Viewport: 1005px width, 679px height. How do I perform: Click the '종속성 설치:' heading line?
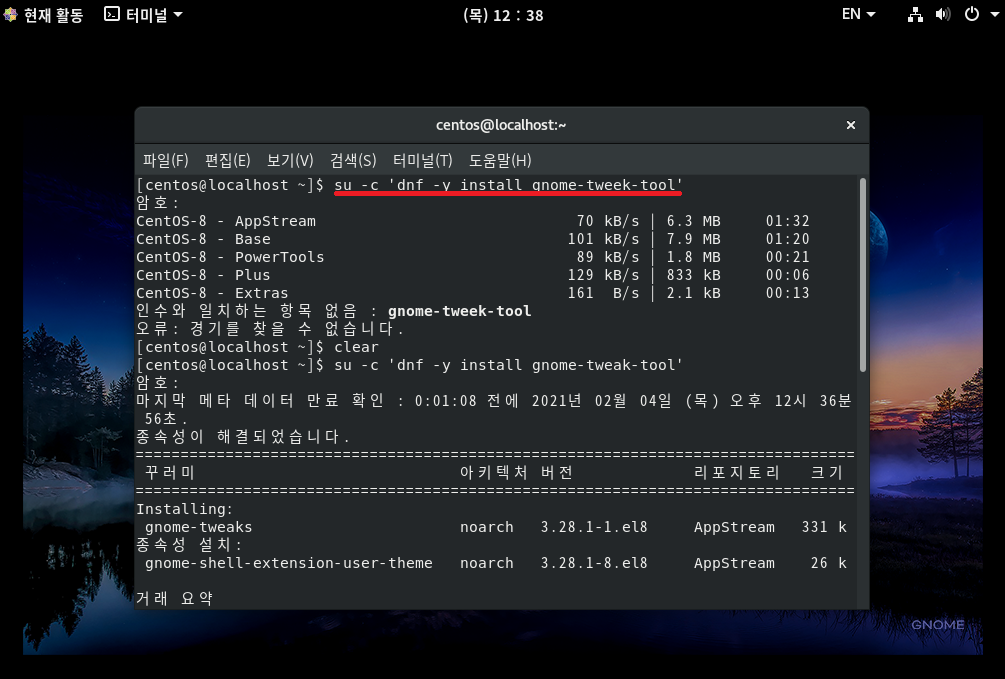[x=189, y=545]
